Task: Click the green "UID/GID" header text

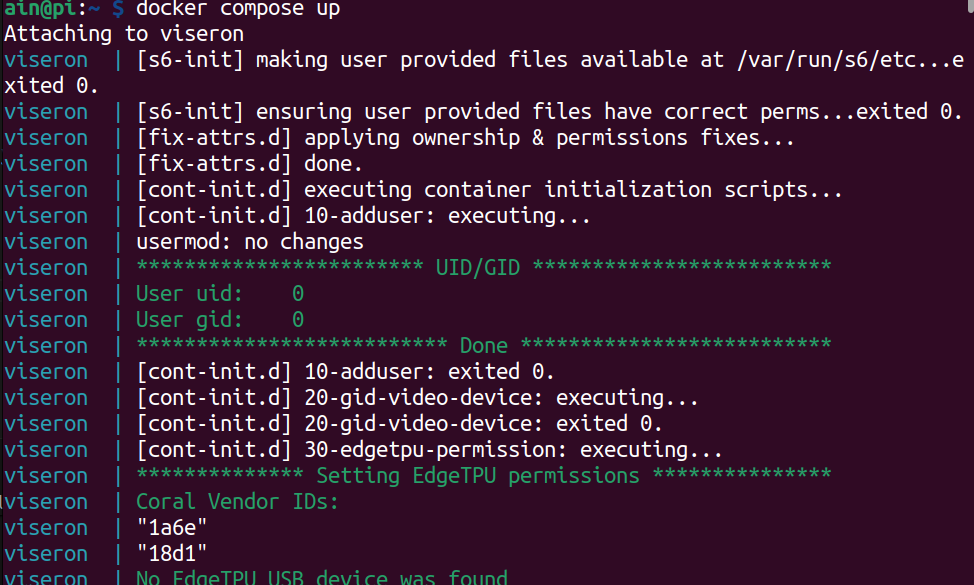Action: pos(484,268)
